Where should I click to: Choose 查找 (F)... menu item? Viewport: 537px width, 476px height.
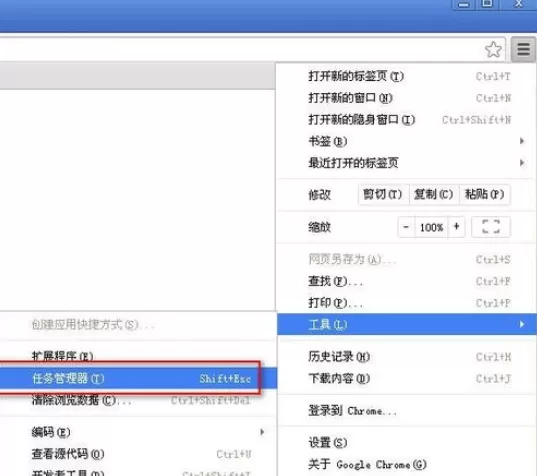[406, 281]
